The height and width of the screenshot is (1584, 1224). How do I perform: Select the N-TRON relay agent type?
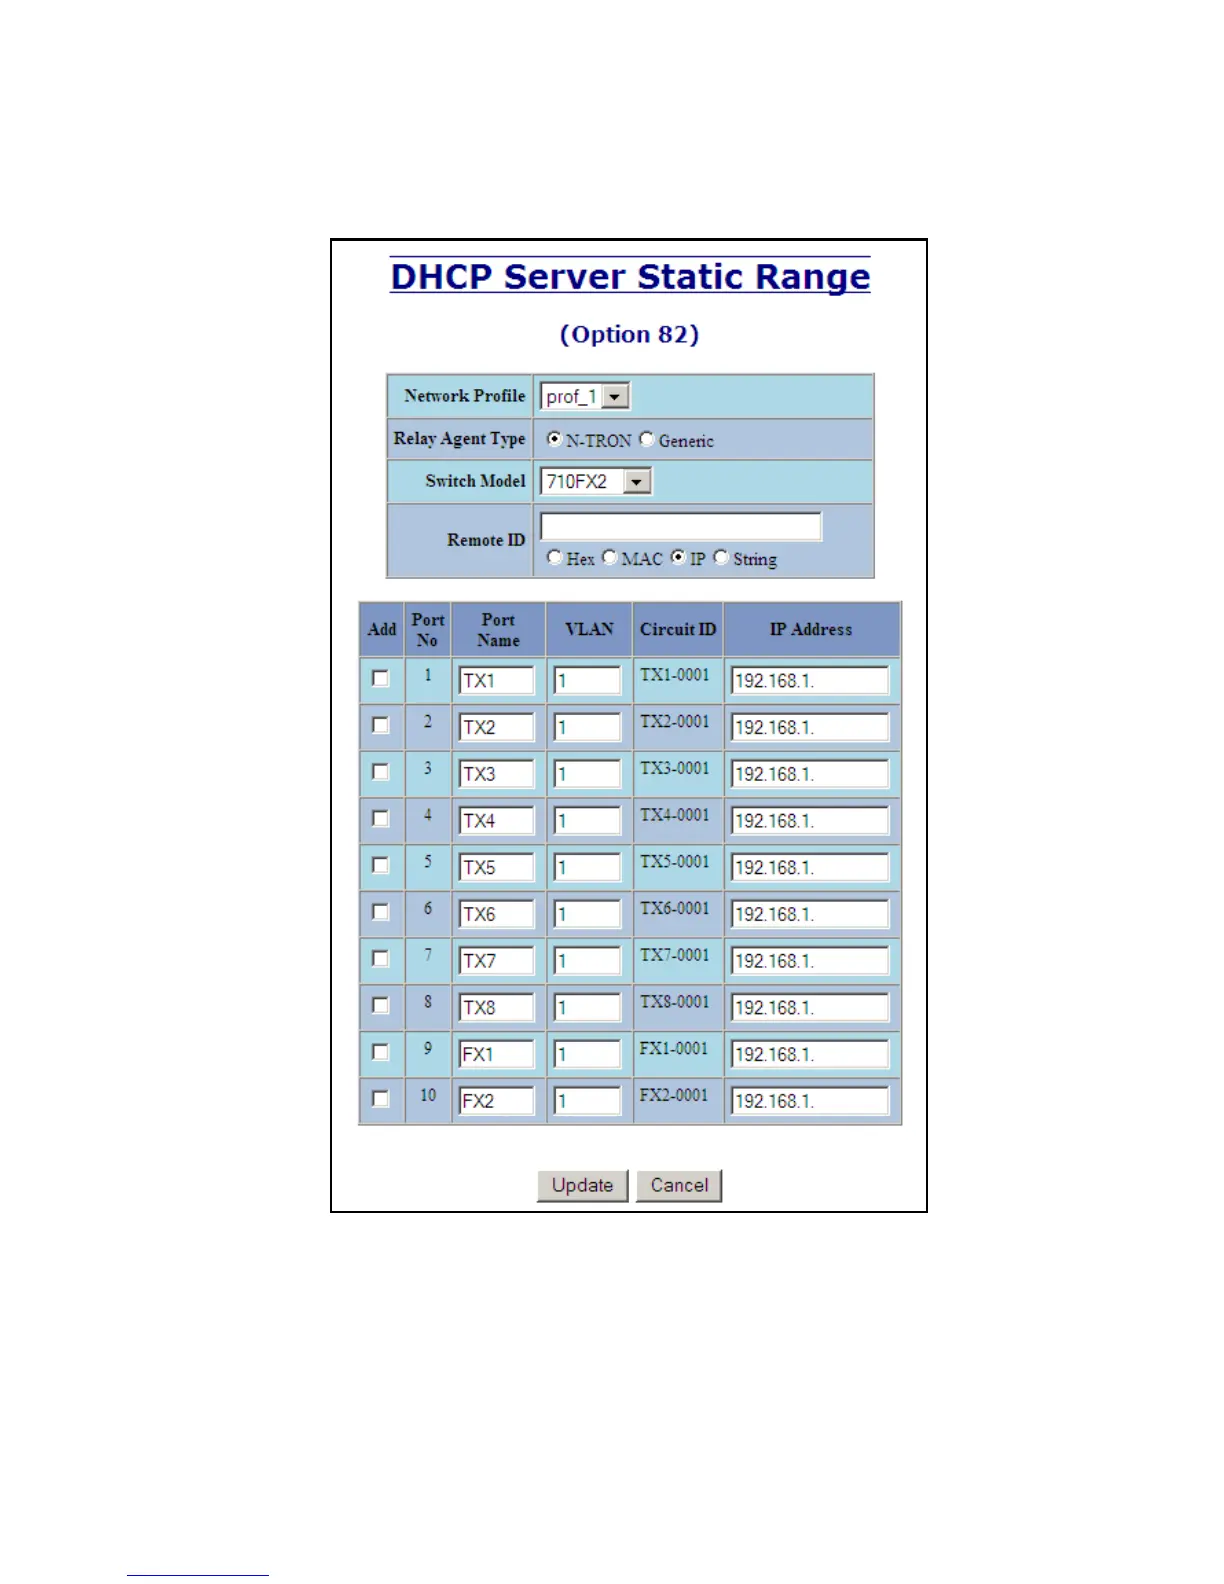pyautogui.click(x=554, y=439)
